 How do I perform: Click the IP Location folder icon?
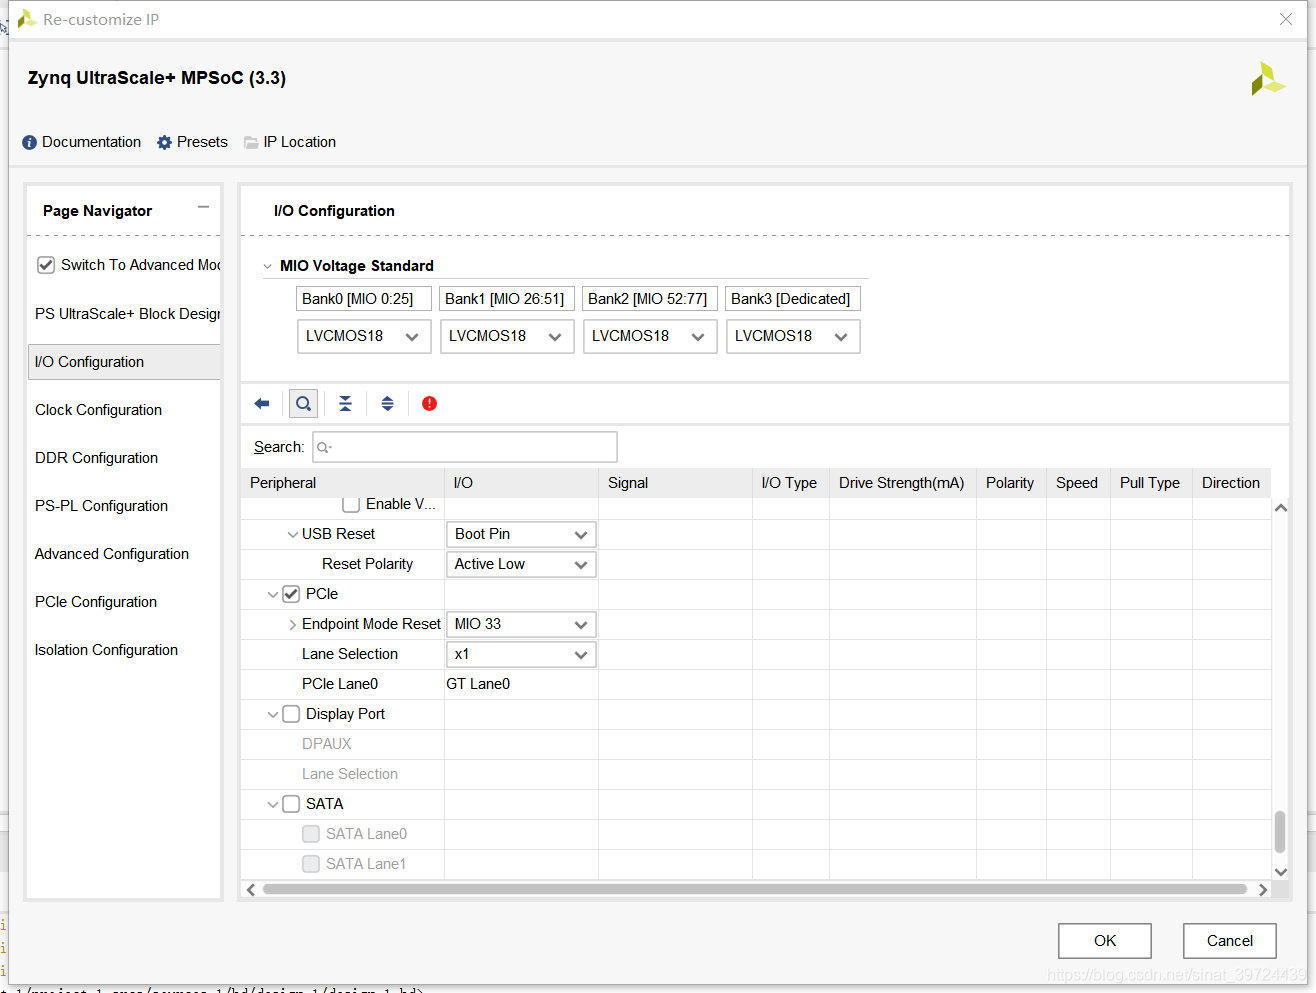point(251,143)
